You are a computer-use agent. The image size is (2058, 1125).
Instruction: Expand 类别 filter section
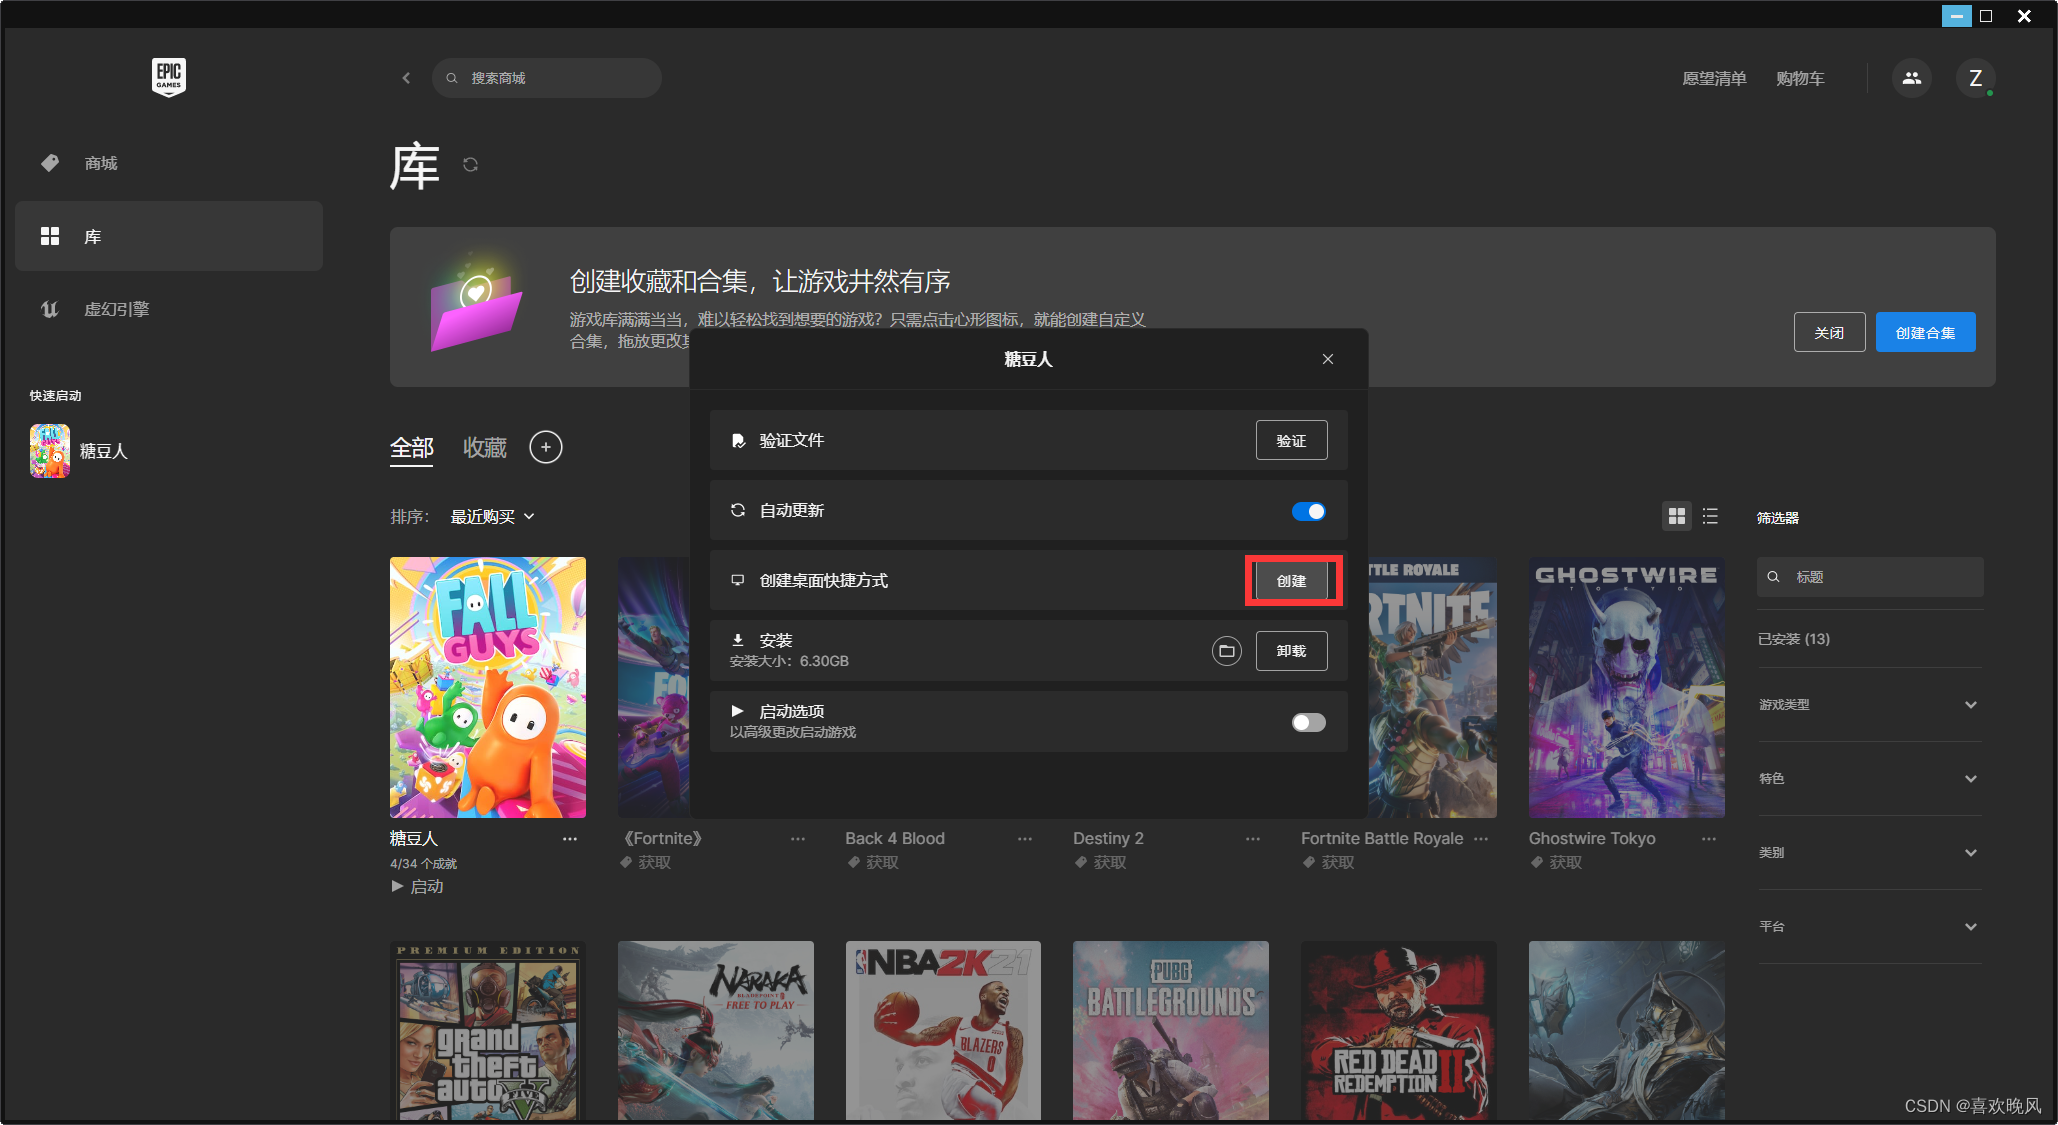click(1869, 853)
